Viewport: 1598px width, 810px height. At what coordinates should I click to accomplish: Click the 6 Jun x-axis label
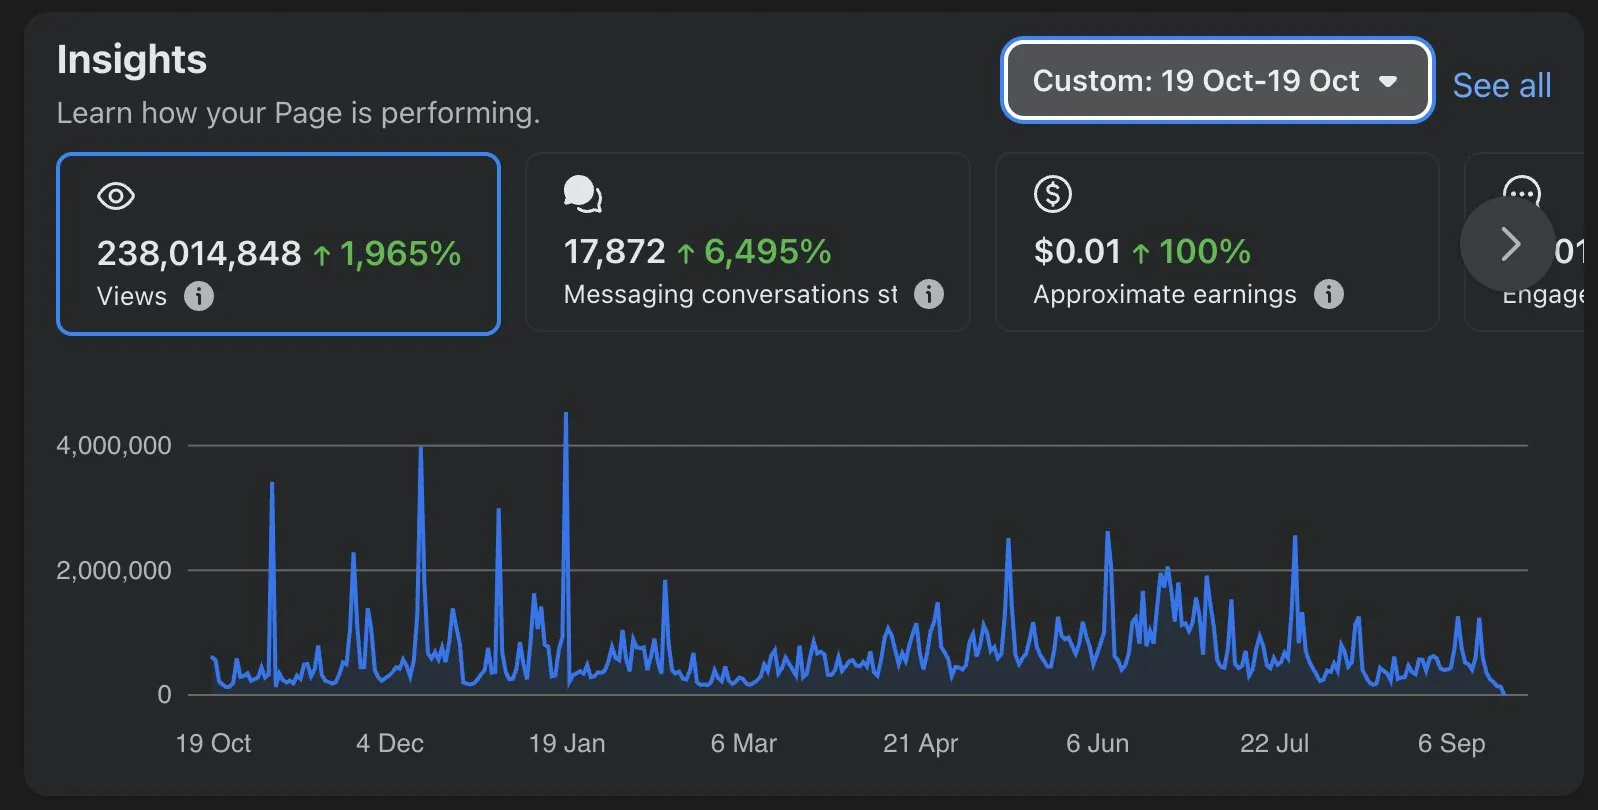(1097, 743)
